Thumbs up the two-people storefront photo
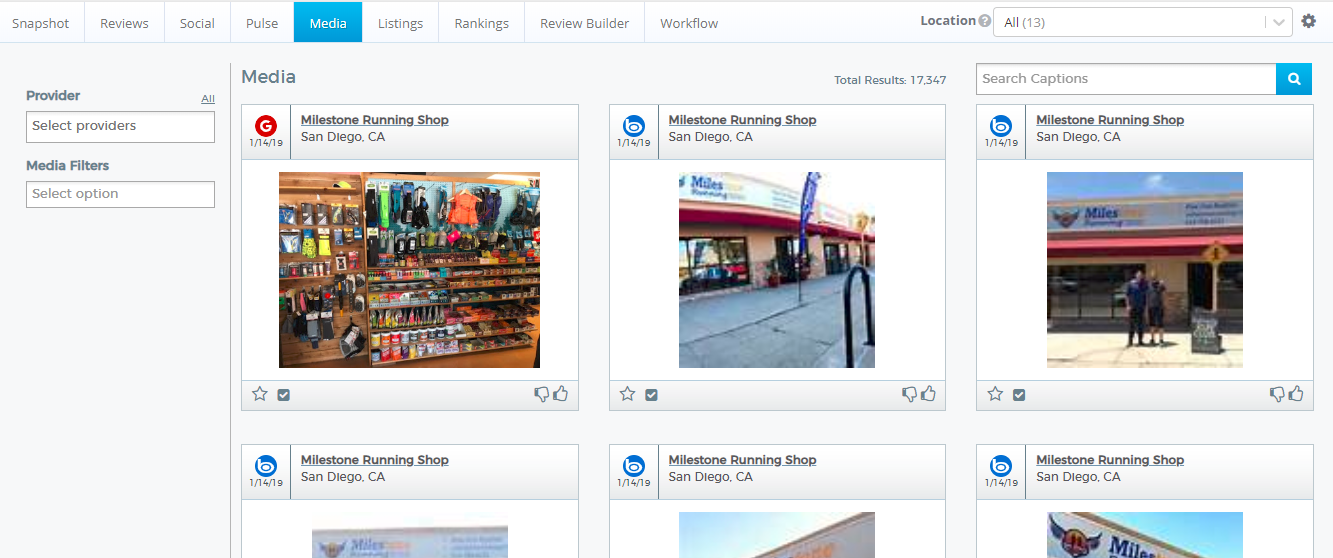The height and width of the screenshot is (558, 1333). click(x=1297, y=394)
